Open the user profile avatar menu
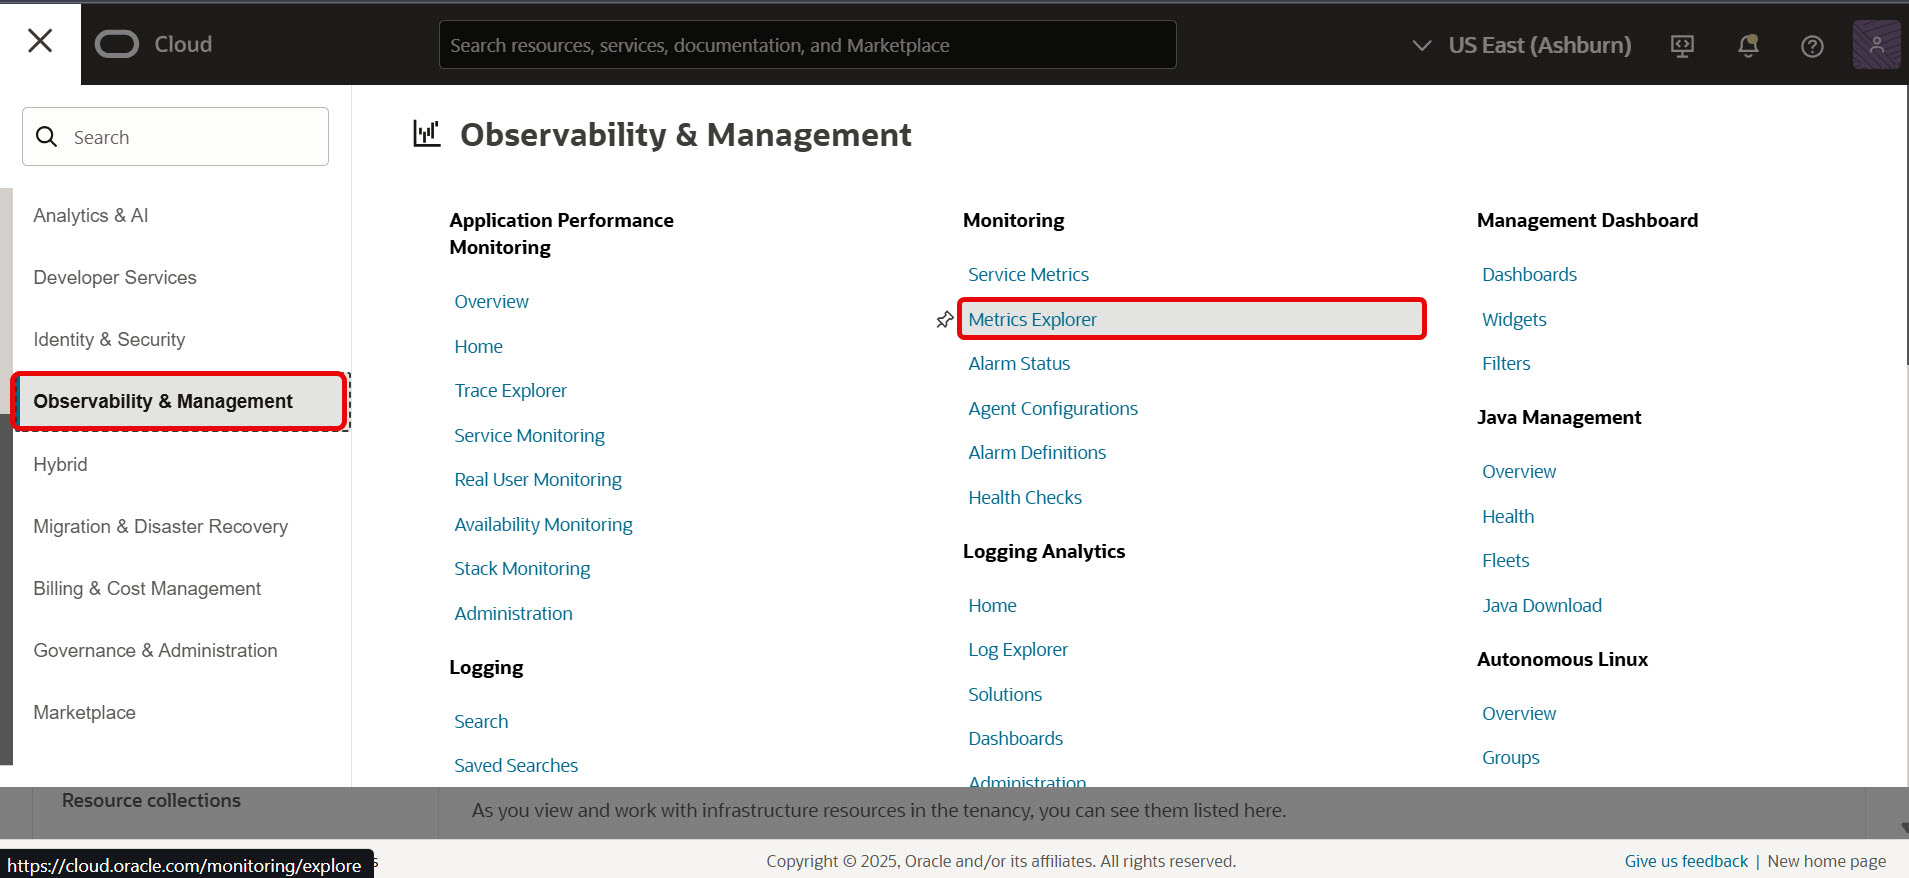 coord(1875,45)
